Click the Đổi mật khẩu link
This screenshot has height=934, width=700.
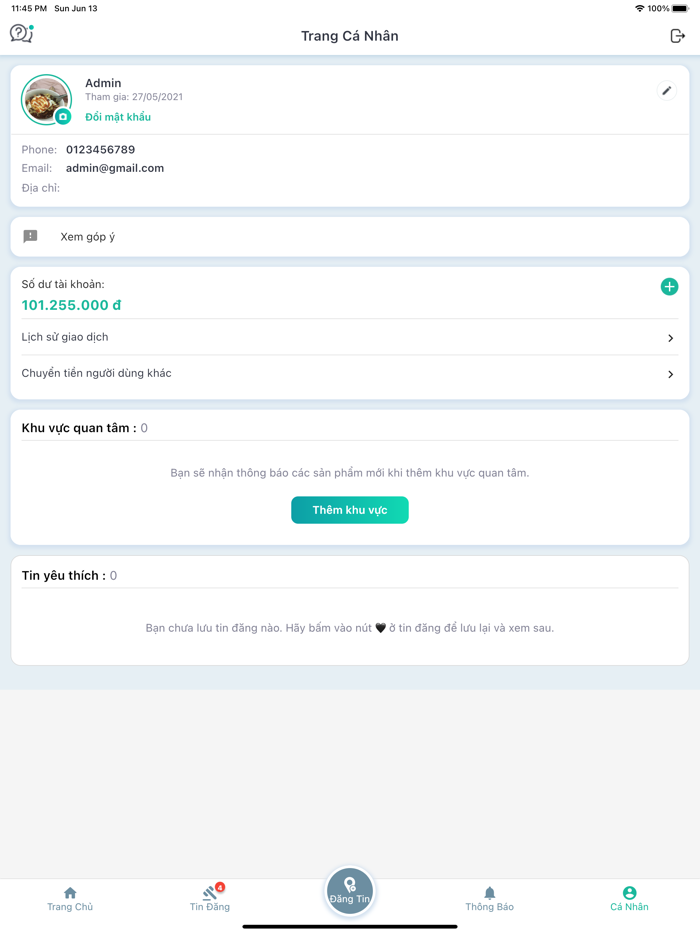click(x=118, y=117)
